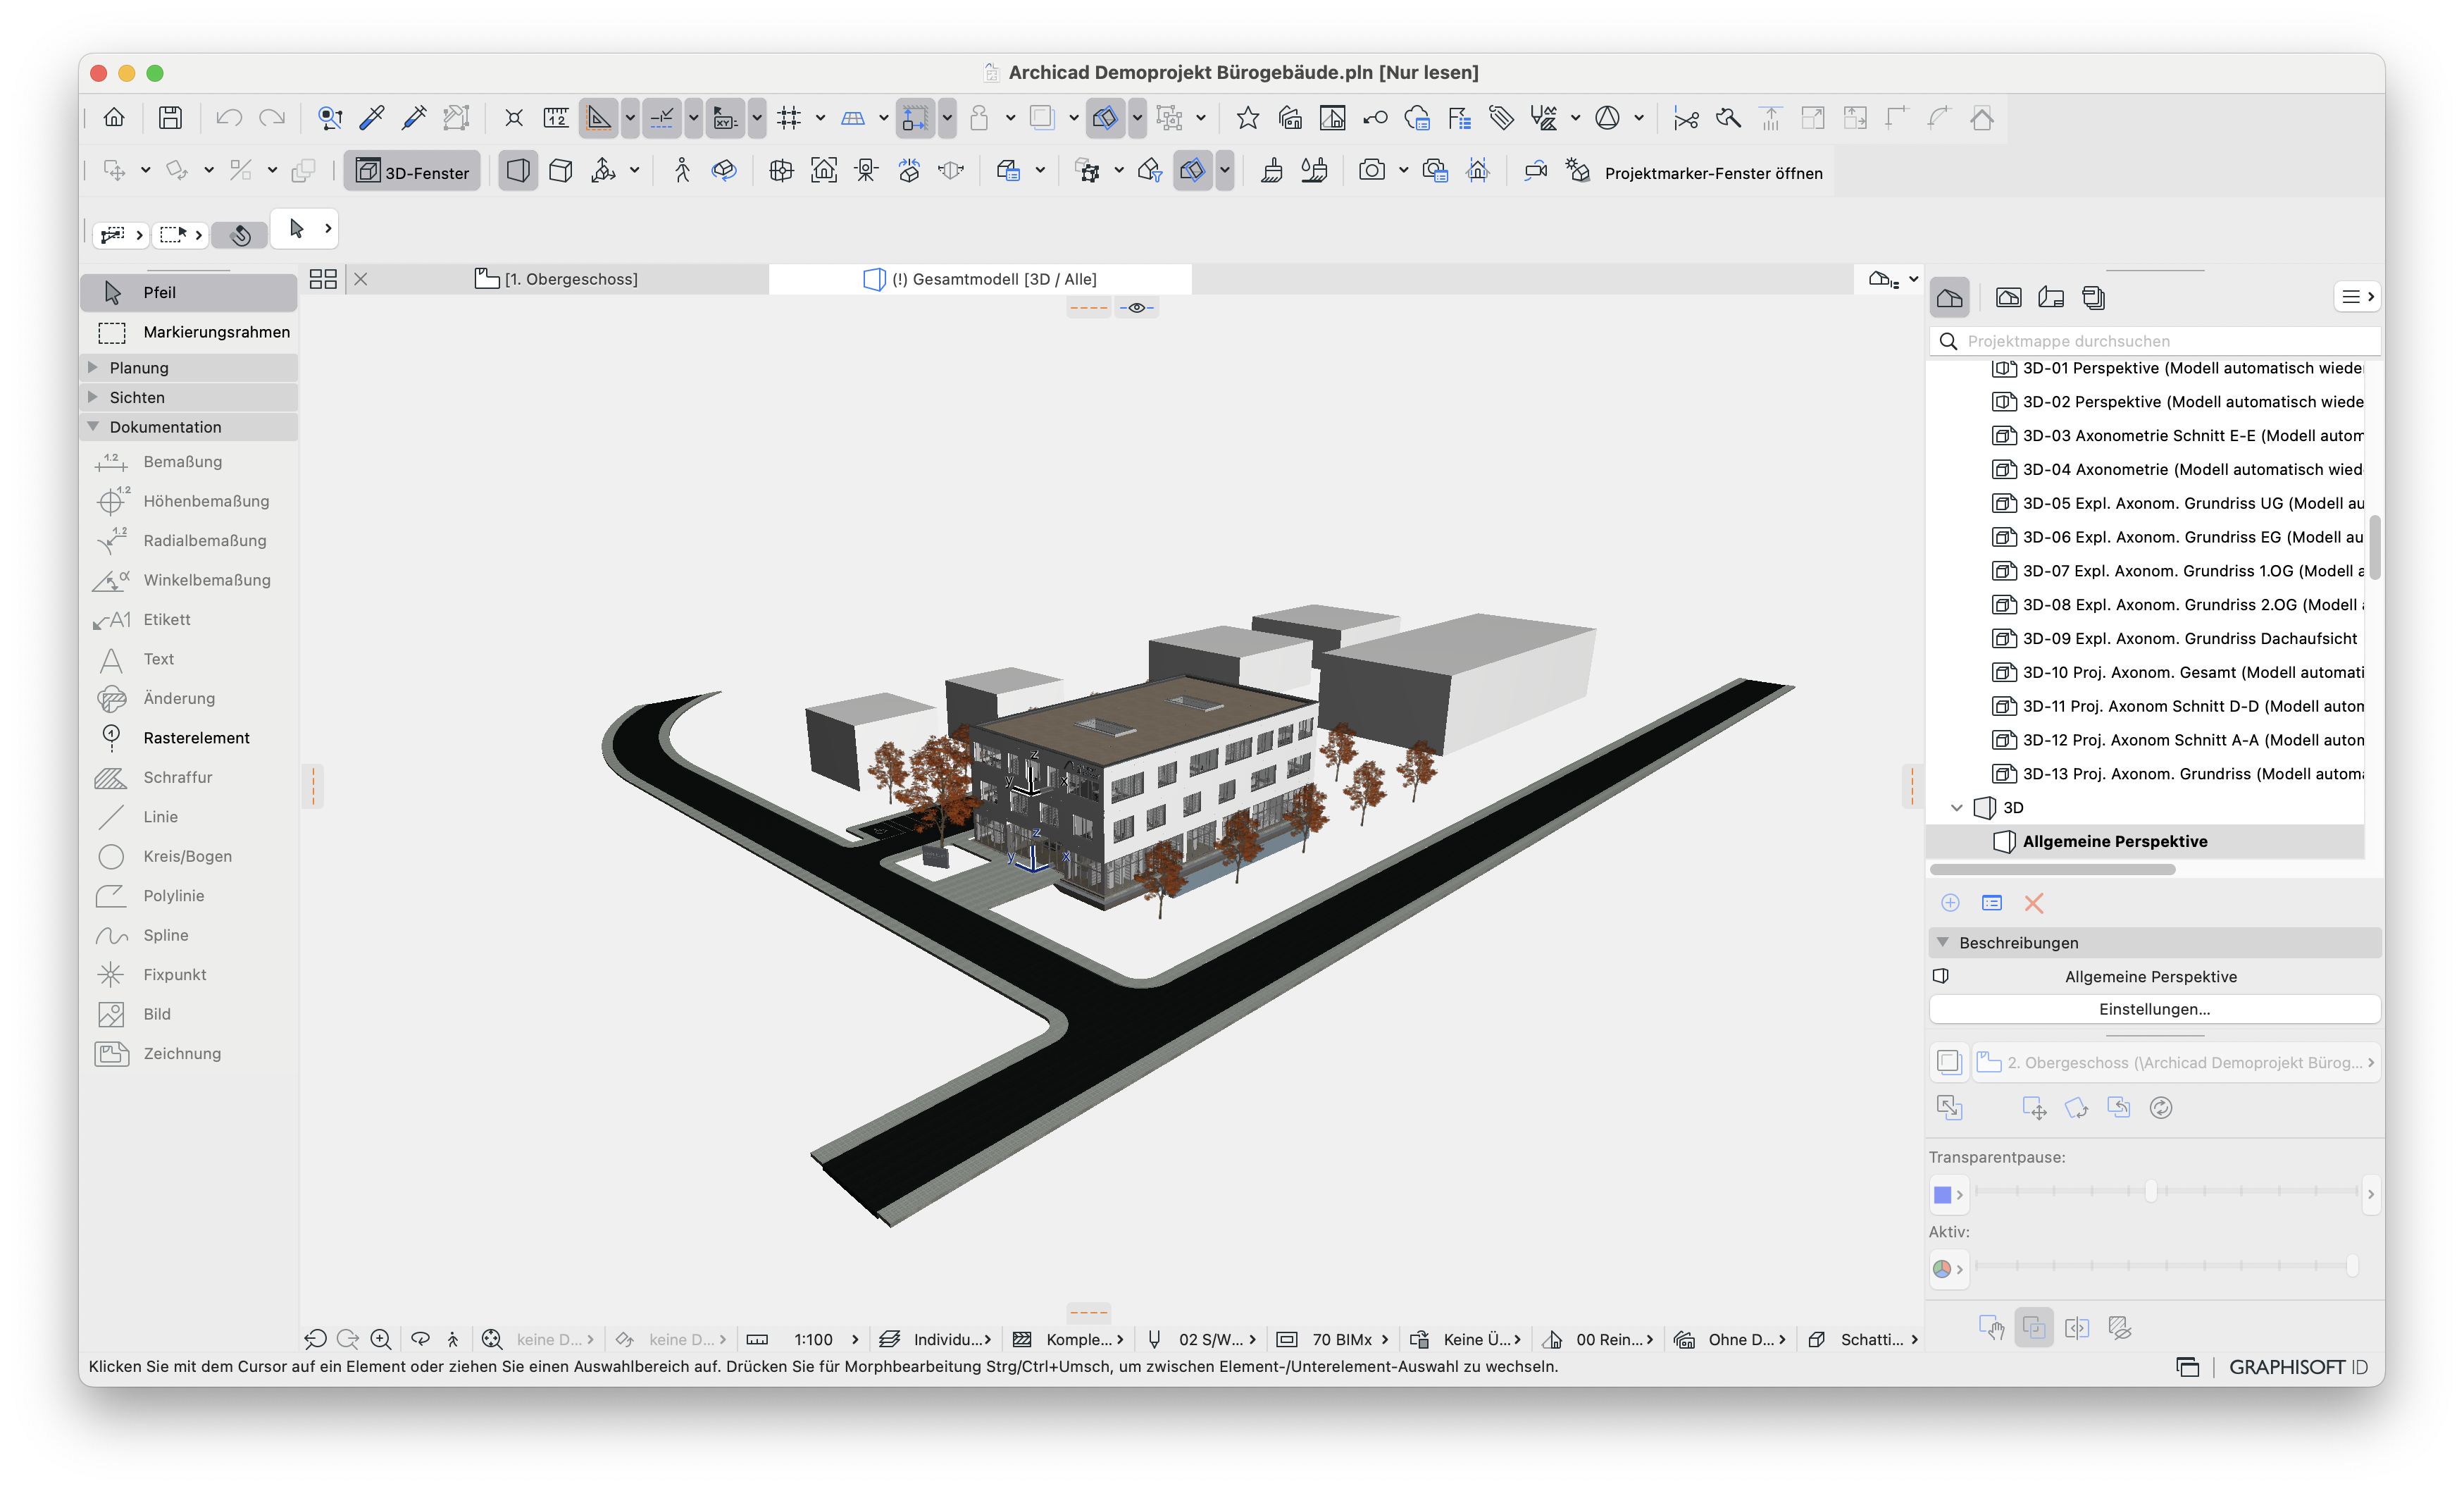Select the Rasterelement tool

(x=189, y=738)
